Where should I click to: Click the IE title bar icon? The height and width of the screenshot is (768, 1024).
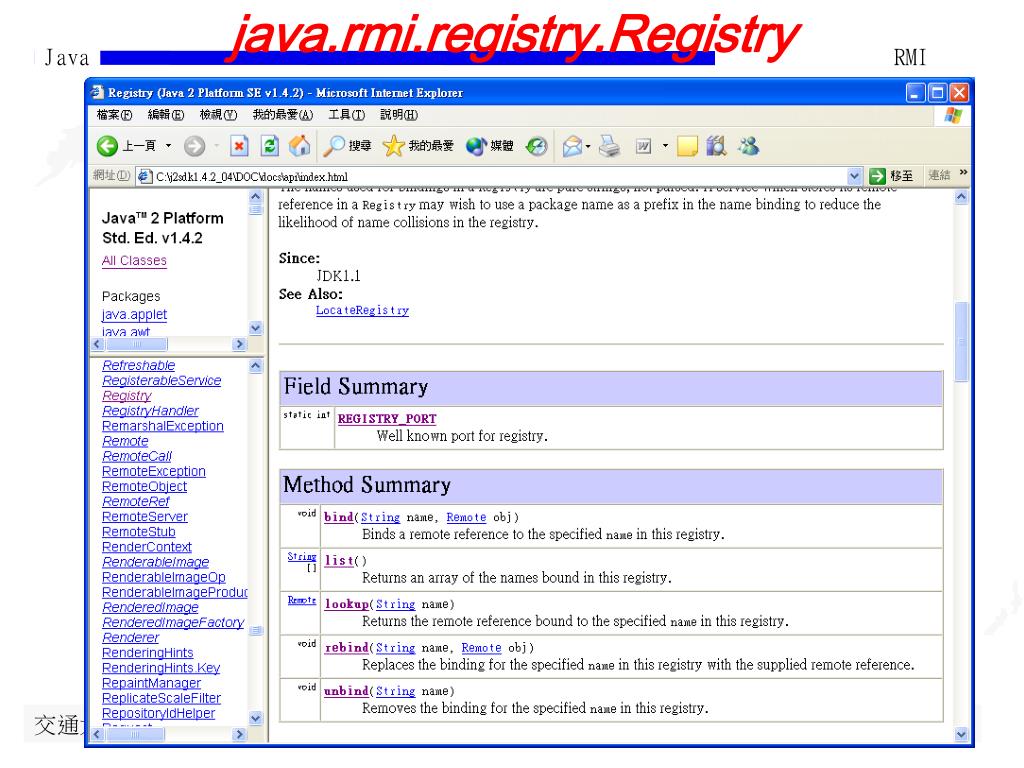click(97, 92)
